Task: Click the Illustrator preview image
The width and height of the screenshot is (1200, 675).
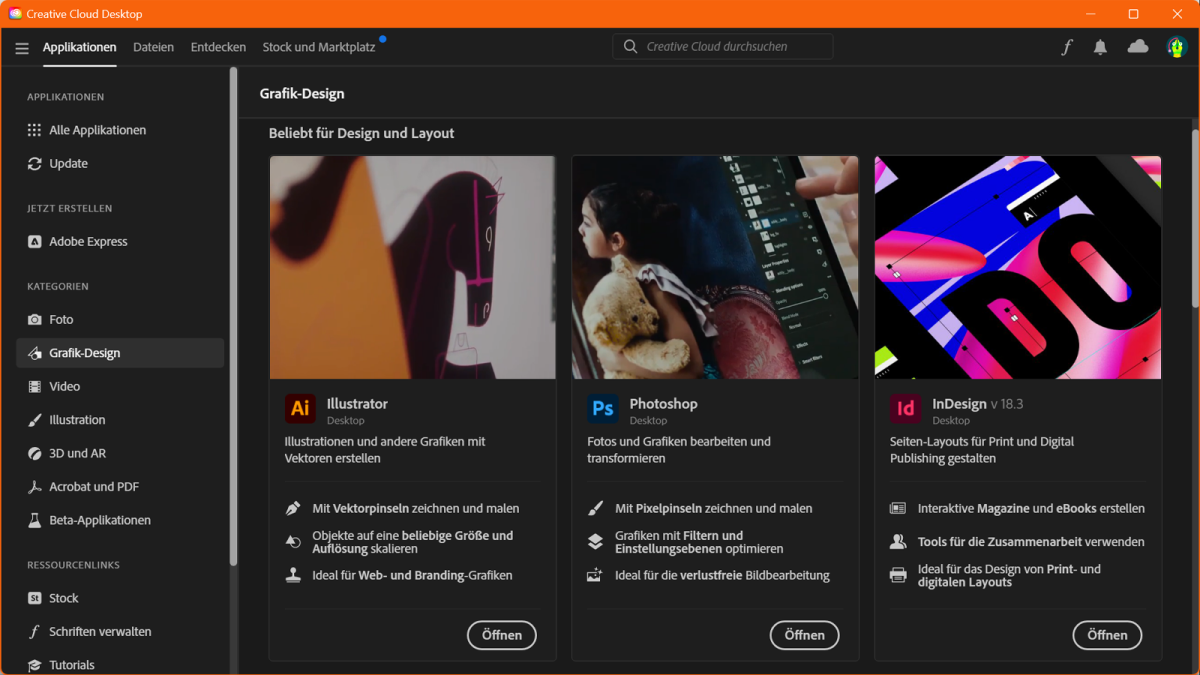Action: [x=413, y=267]
